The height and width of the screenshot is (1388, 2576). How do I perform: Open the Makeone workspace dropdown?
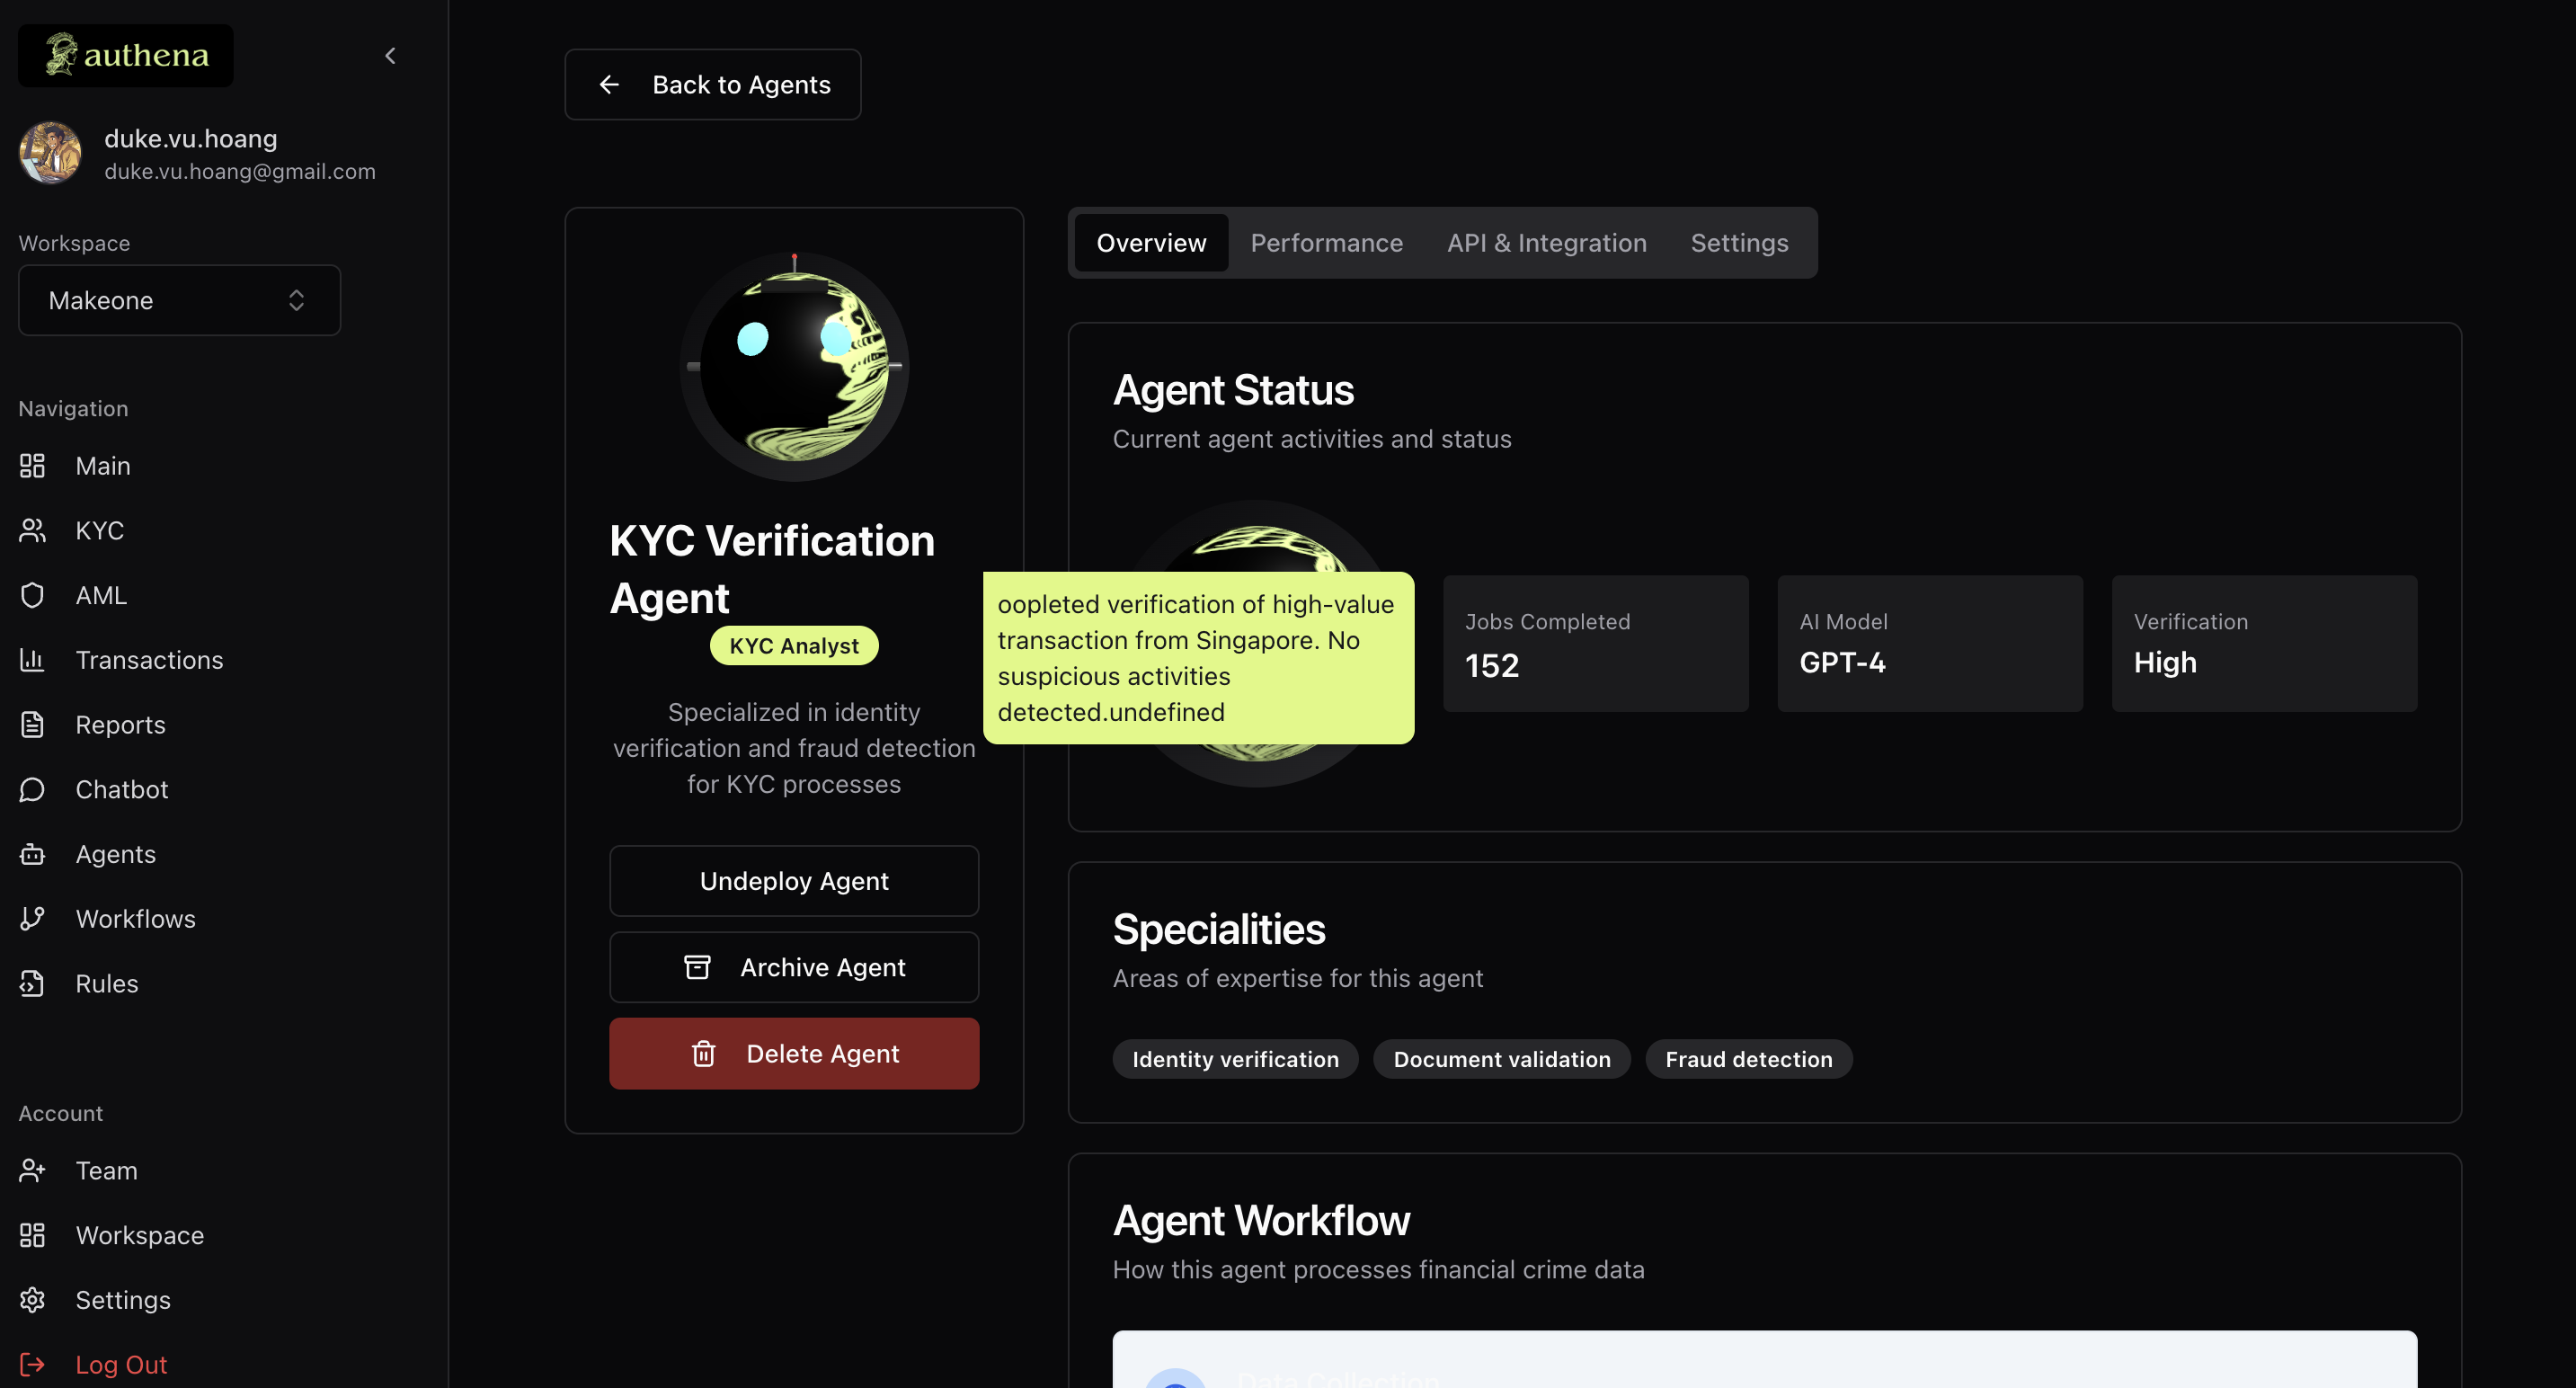[x=179, y=300]
